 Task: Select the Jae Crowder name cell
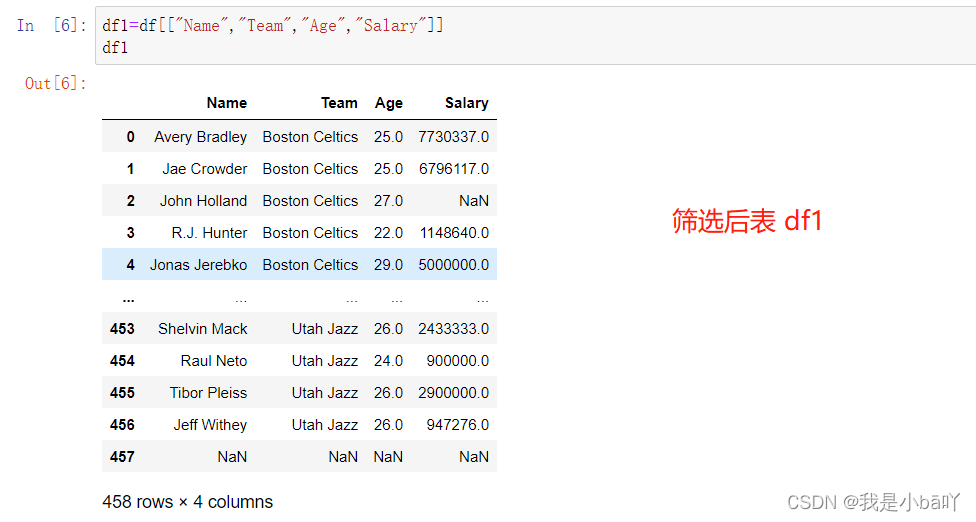pyautogui.click(x=205, y=169)
